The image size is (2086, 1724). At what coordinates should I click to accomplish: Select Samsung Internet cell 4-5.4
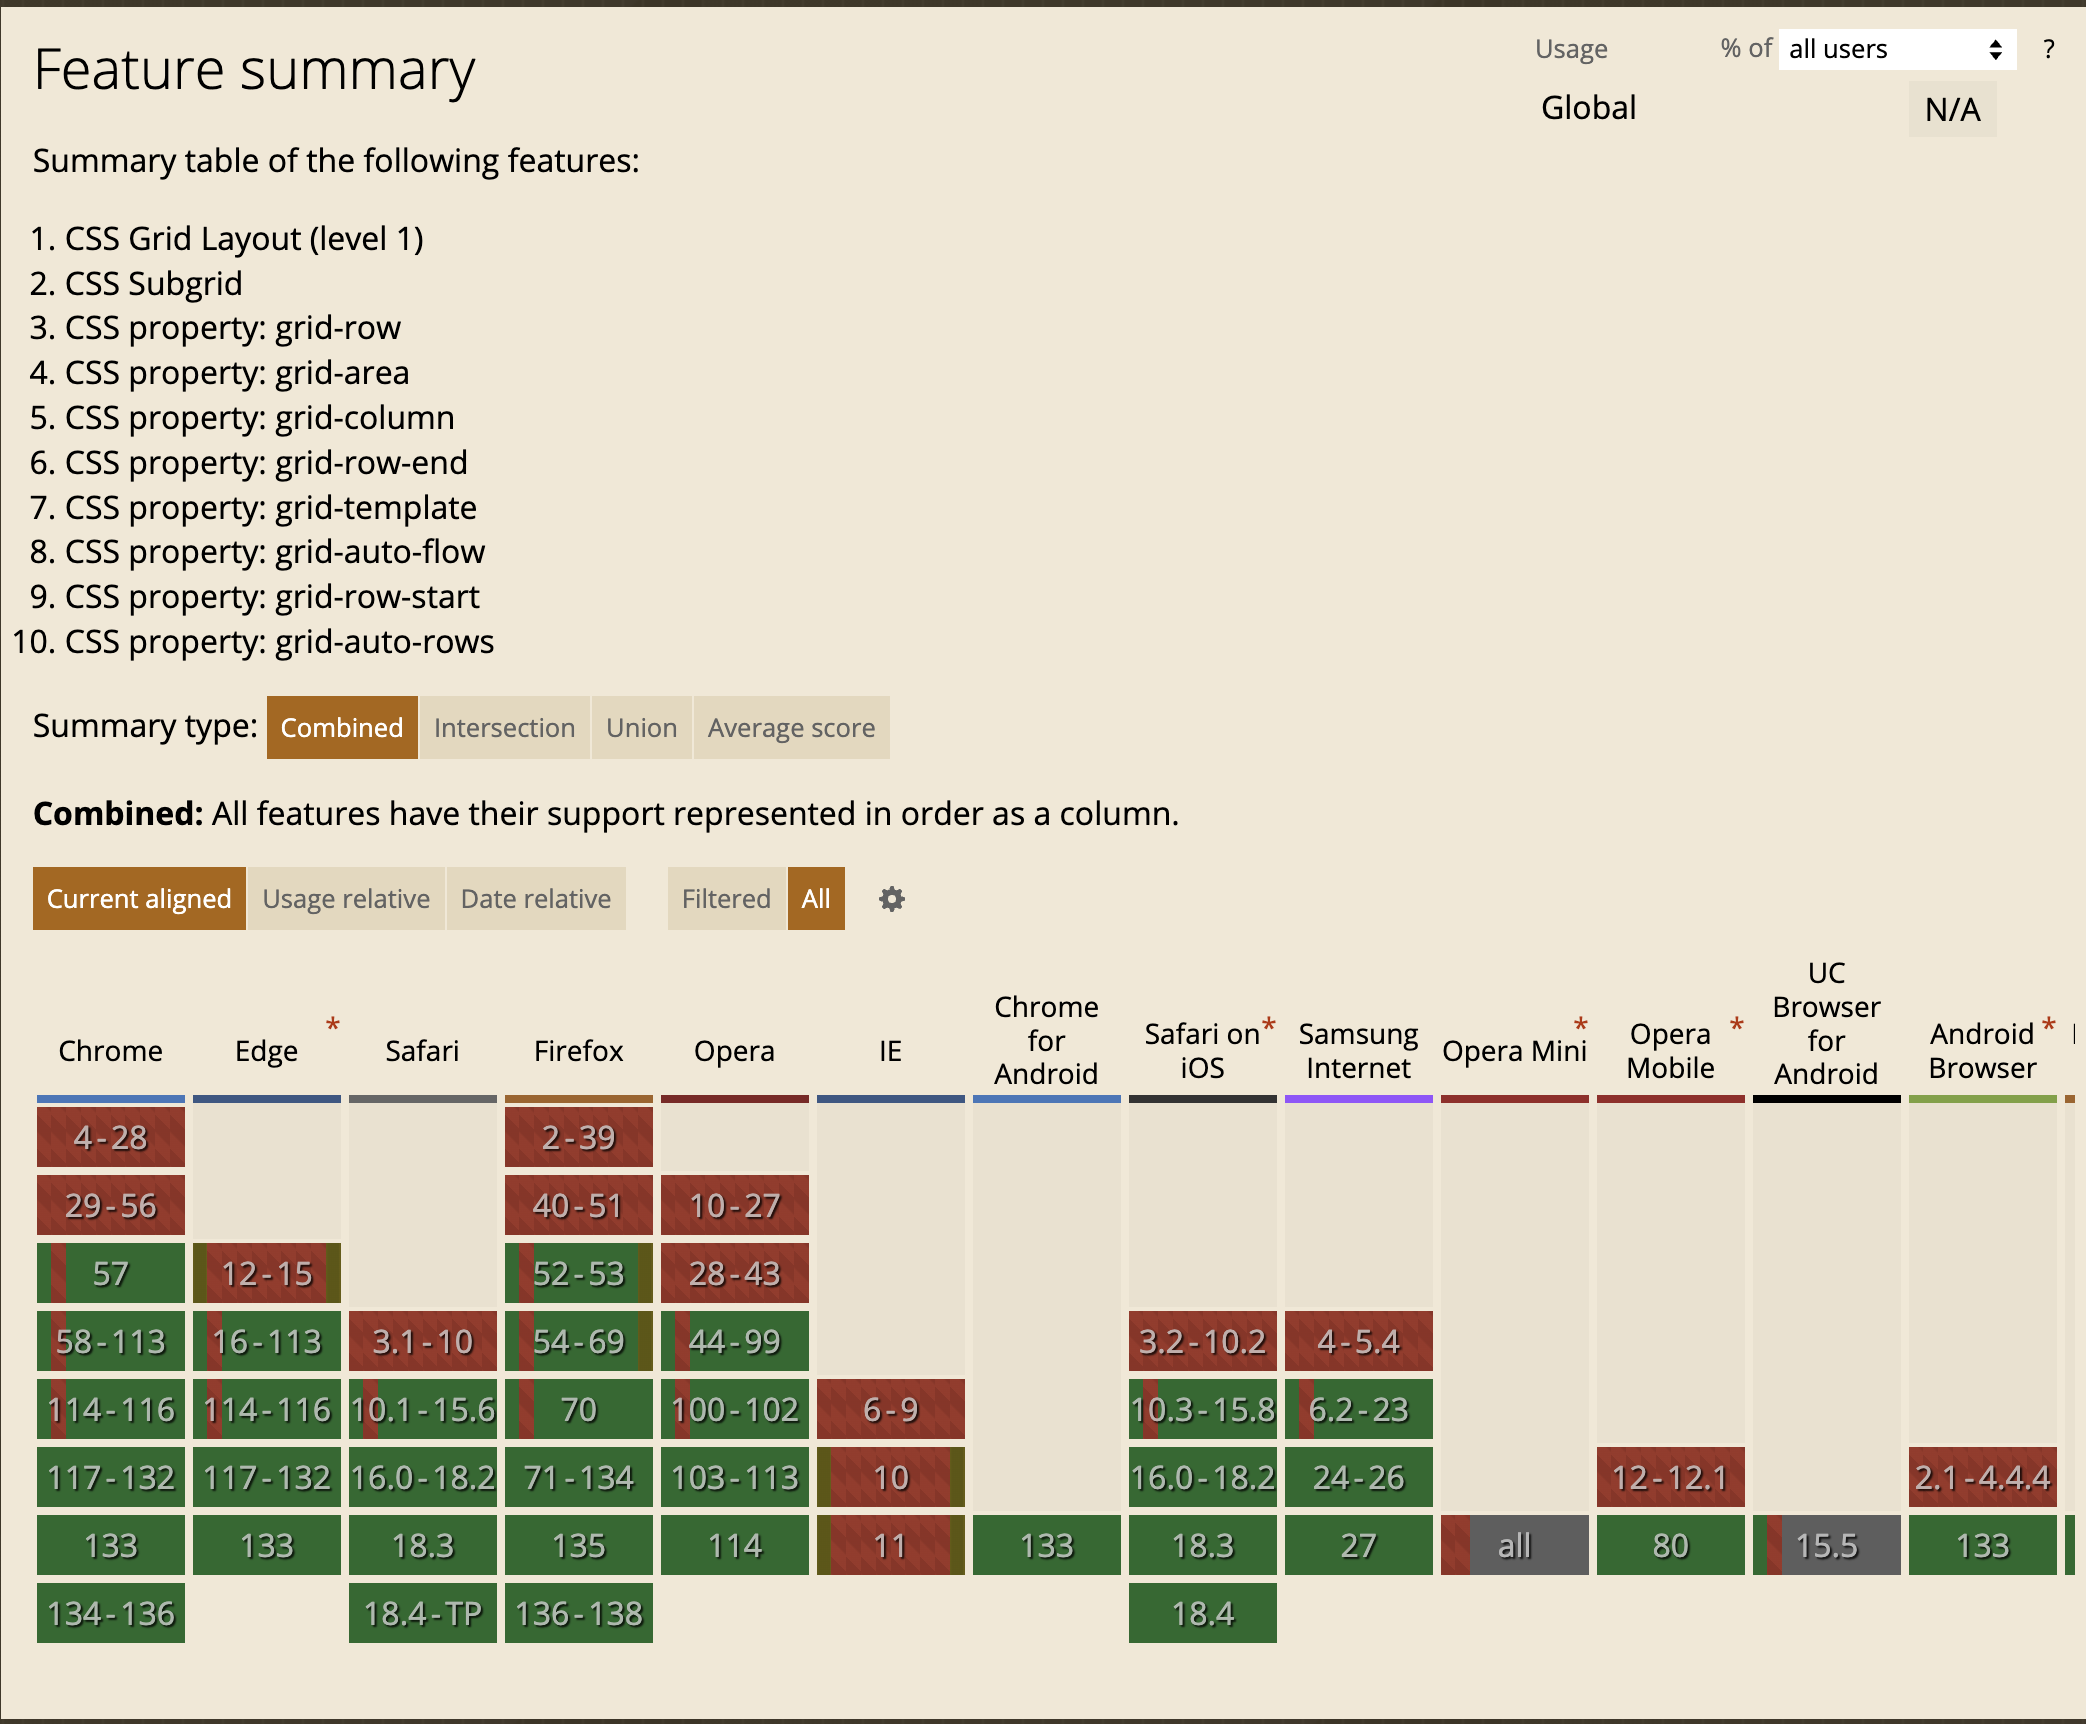tap(1359, 1341)
